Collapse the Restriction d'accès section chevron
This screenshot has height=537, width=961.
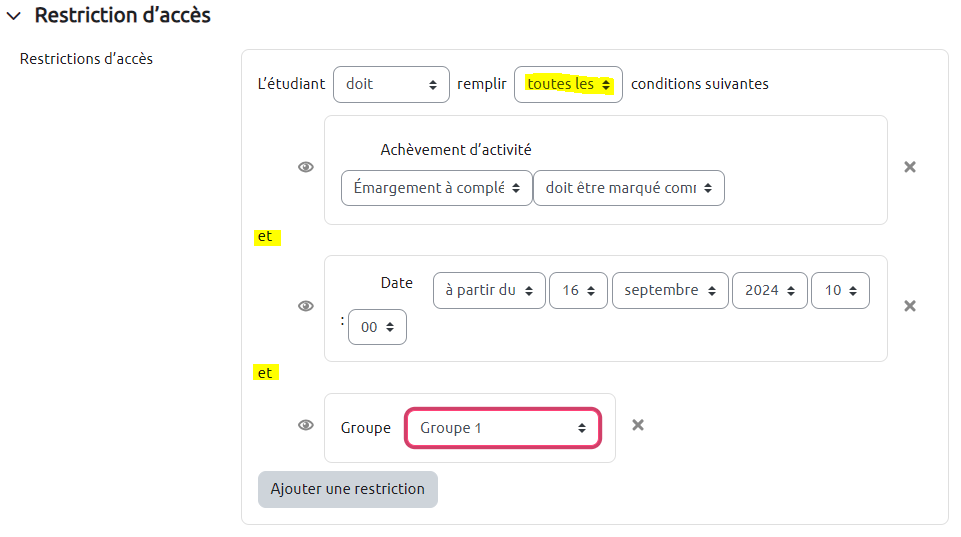click(14, 16)
